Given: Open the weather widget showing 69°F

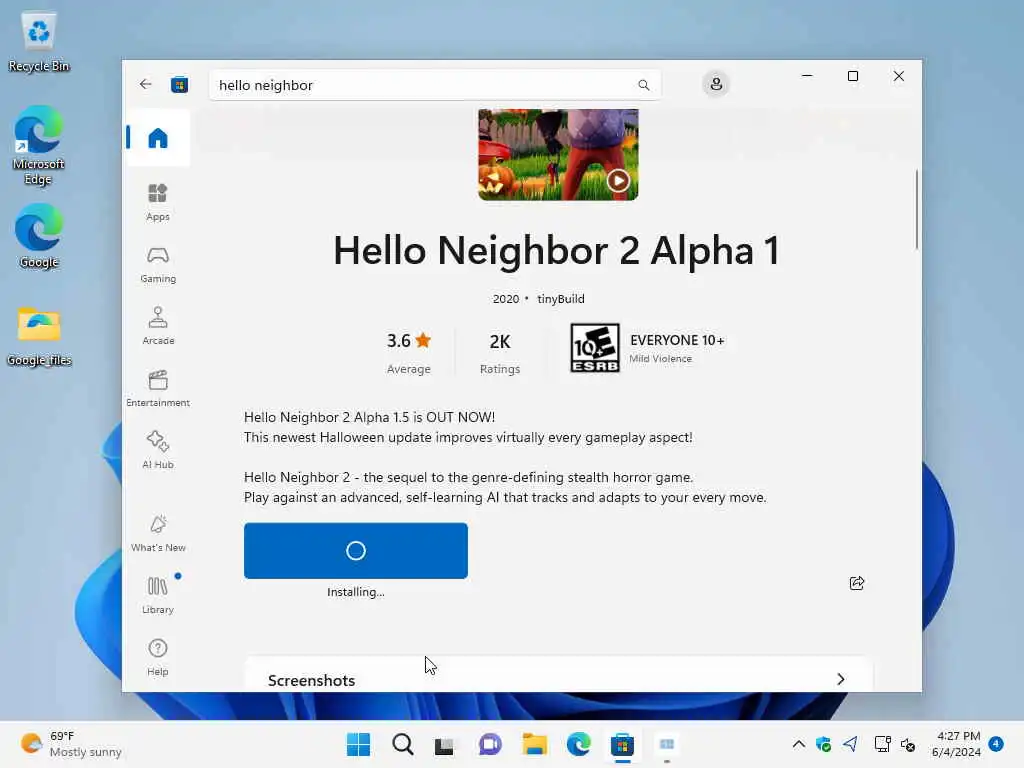Looking at the screenshot, I should 71,744.
